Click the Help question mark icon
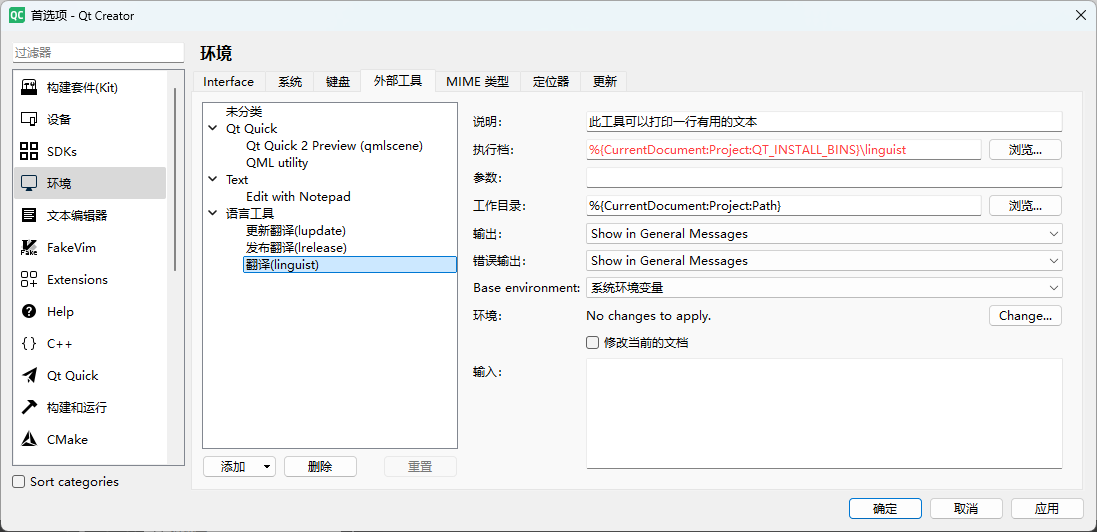This screenshot has width=1097, height=532. click(x=29, y=312)
